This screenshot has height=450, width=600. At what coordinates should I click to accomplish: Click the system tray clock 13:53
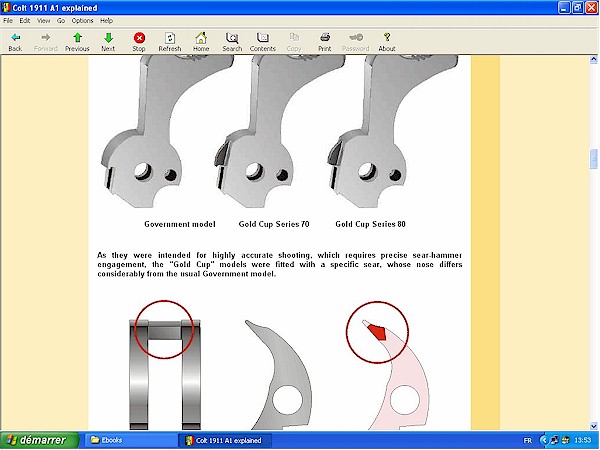(x=582, y=441)
